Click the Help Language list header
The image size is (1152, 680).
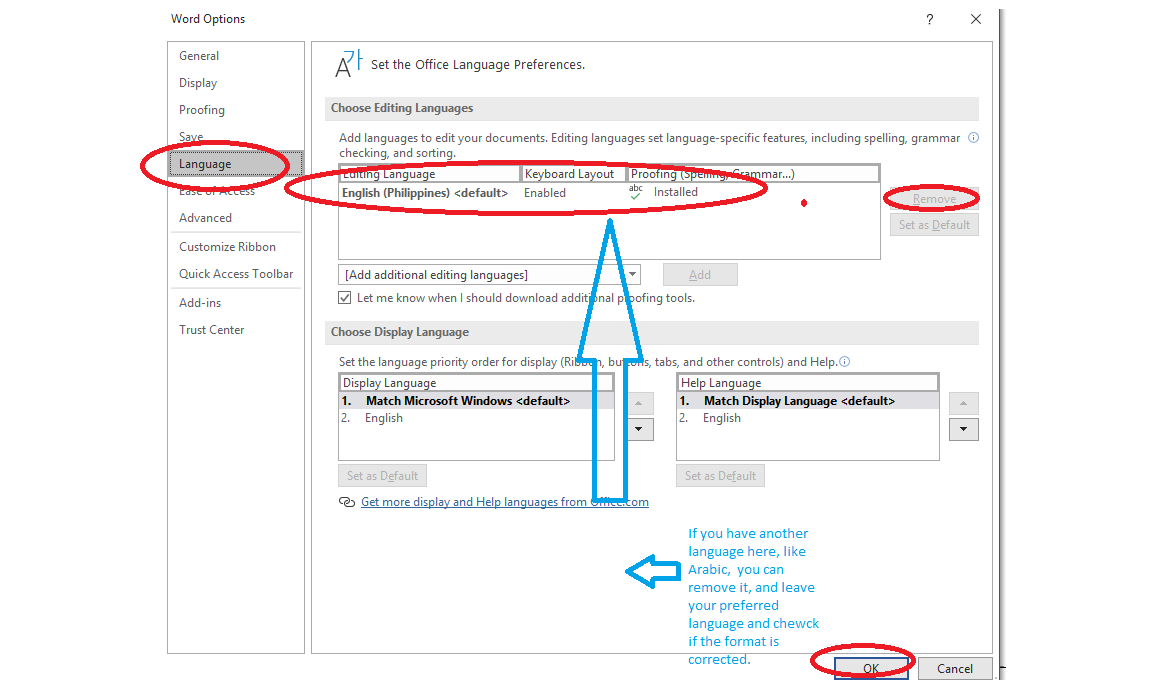pos(807,383)
